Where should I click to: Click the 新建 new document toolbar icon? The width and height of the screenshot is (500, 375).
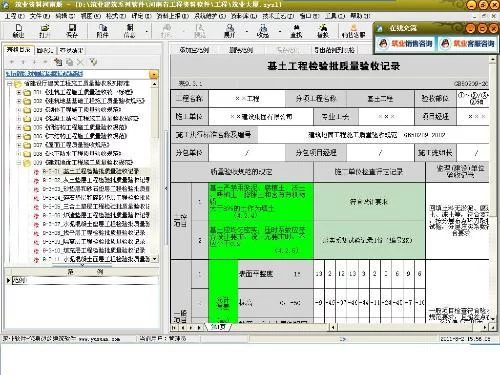click(x=18, y=31)
